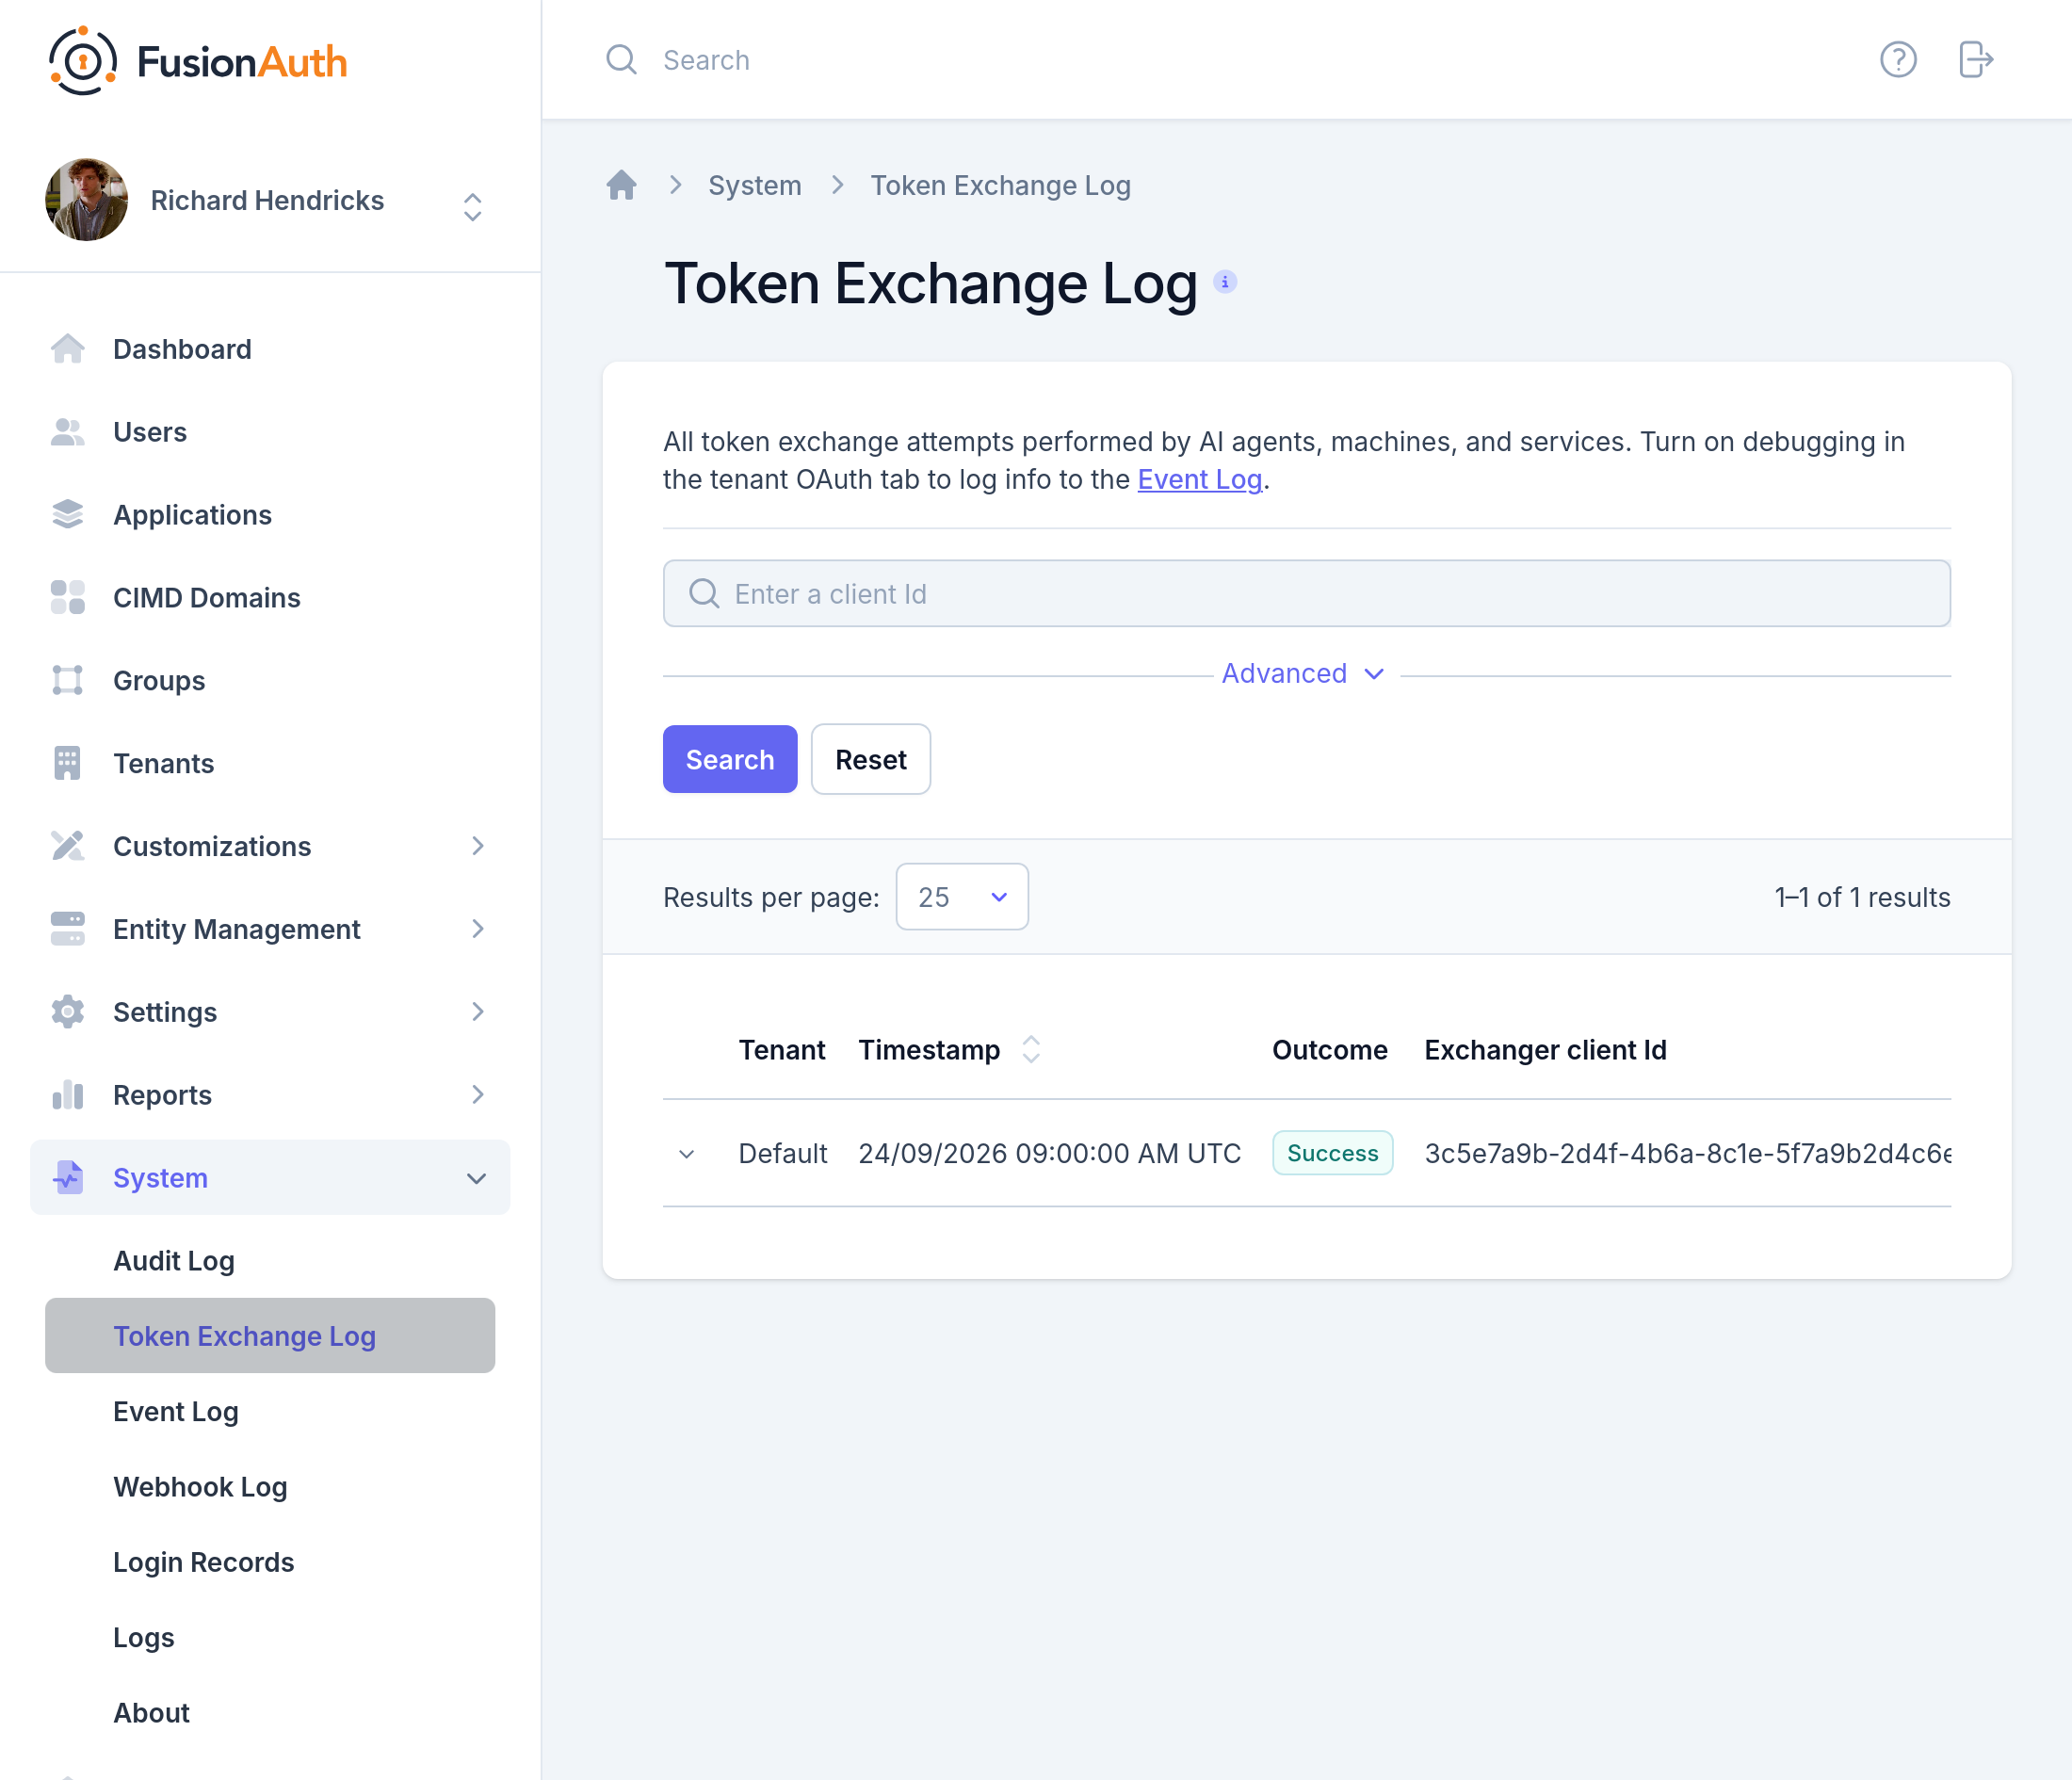Open Logs submenu item
This screenshot has width=2072, height=1780.
(x=270, y=1638)
